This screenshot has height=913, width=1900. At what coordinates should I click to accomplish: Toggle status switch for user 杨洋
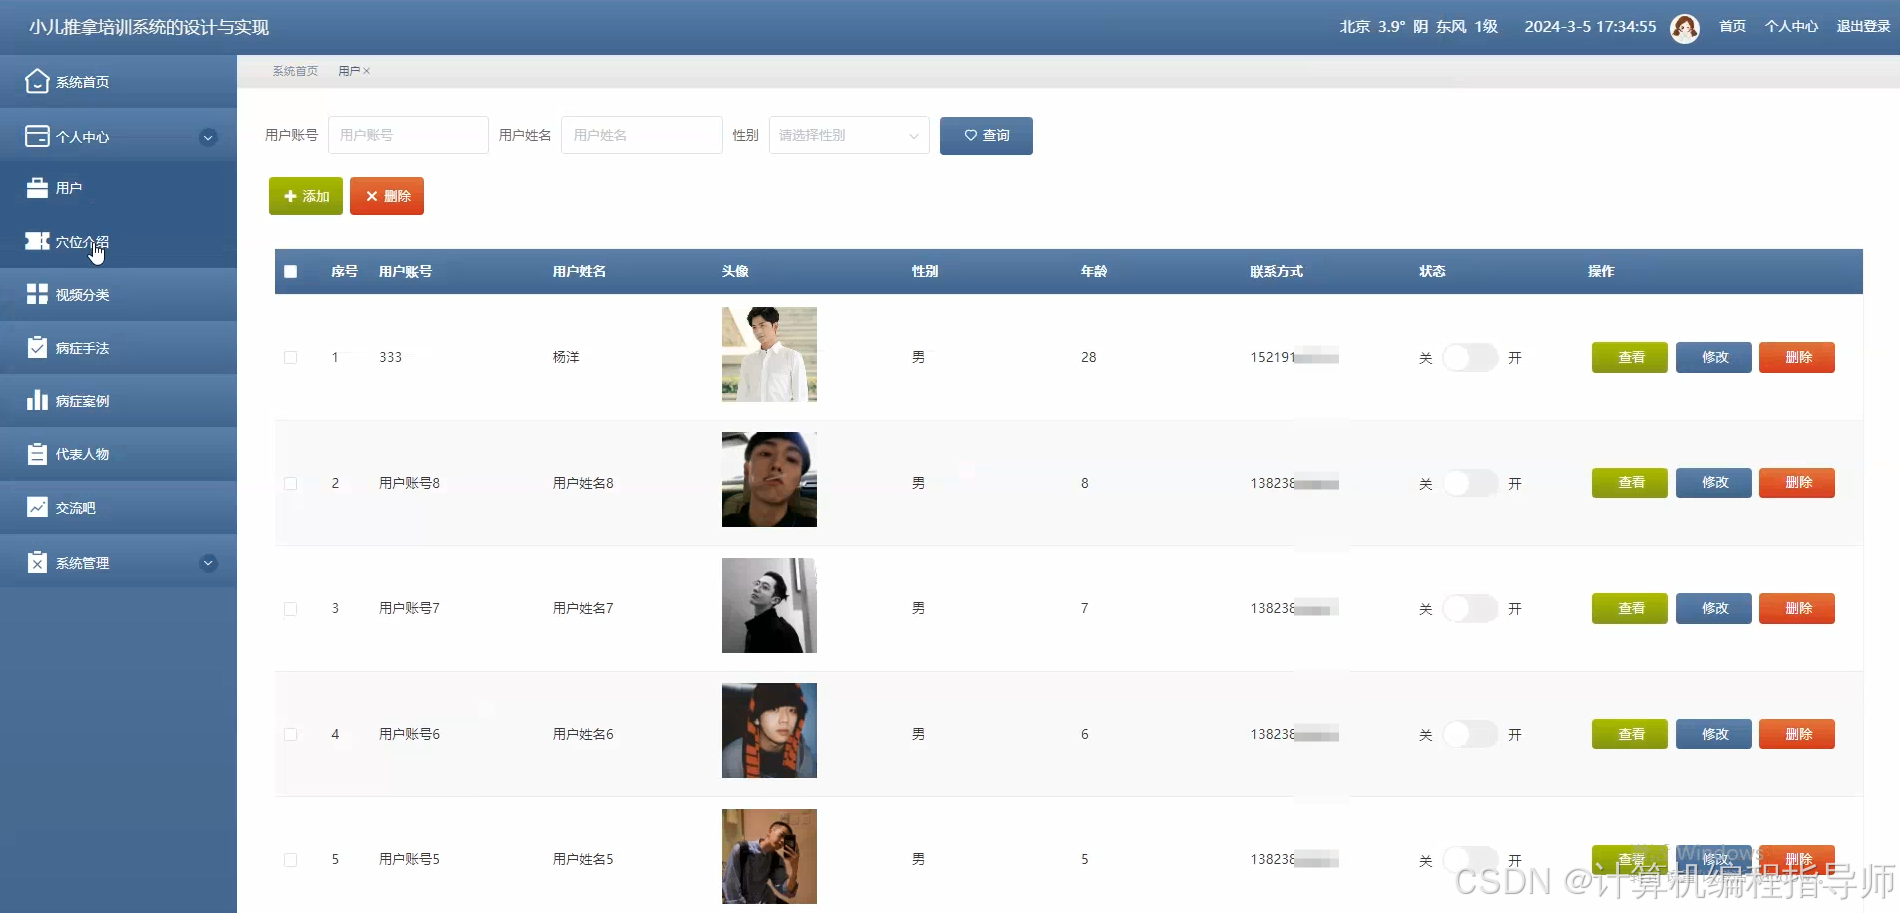click(1470, 357)
